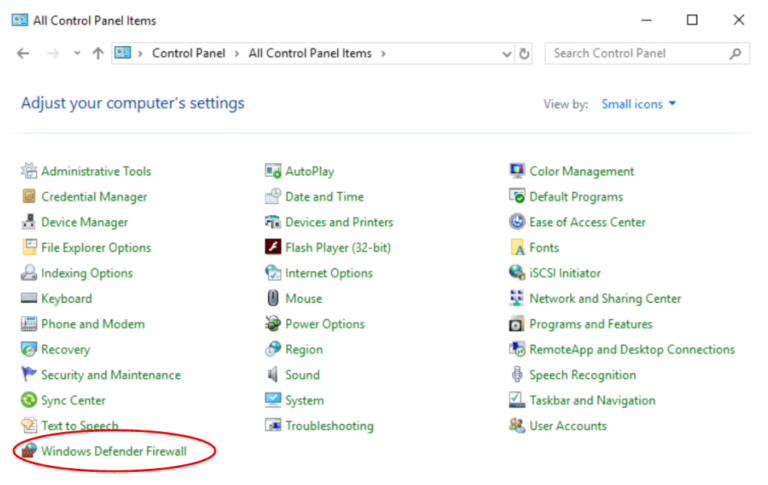Click the Programs and Features icon
768x485 pixels.
[517, 324]
